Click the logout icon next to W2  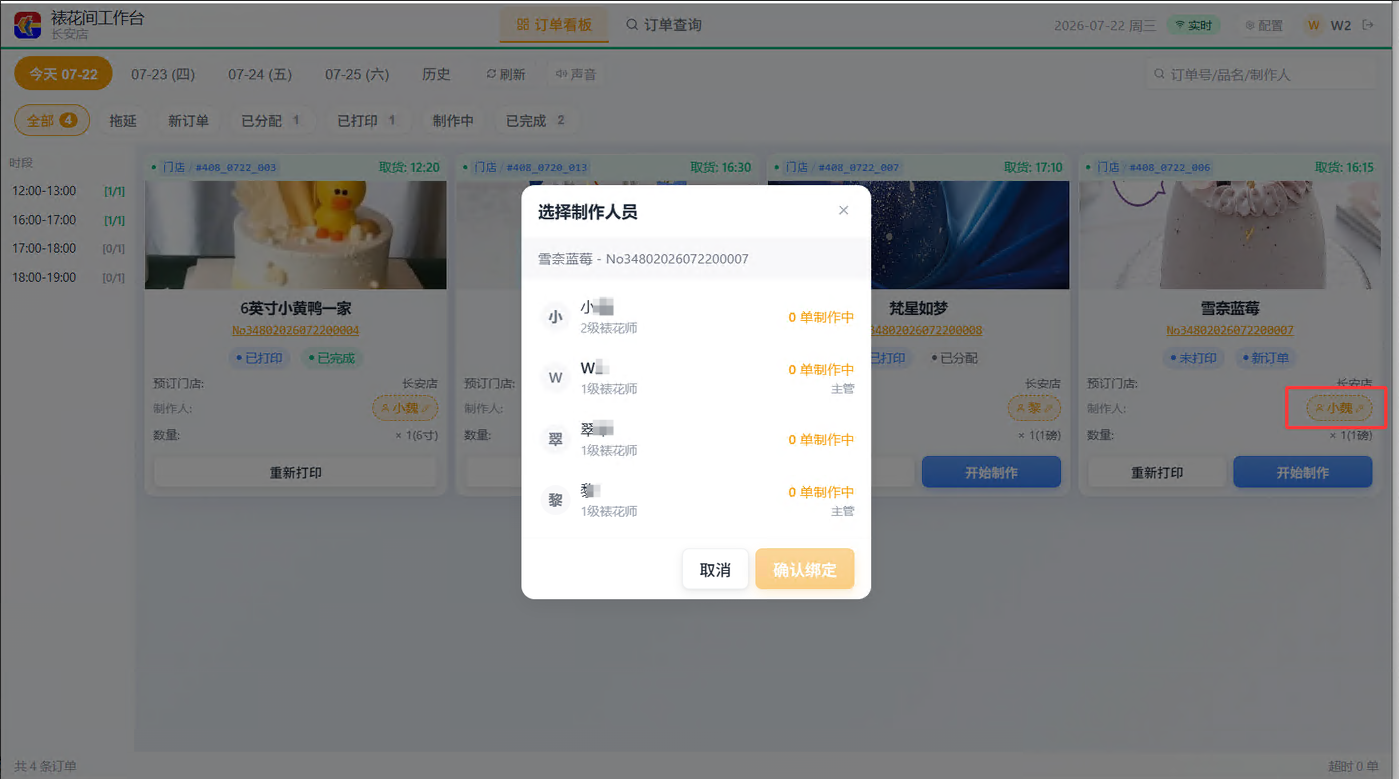click(1367, 25)
